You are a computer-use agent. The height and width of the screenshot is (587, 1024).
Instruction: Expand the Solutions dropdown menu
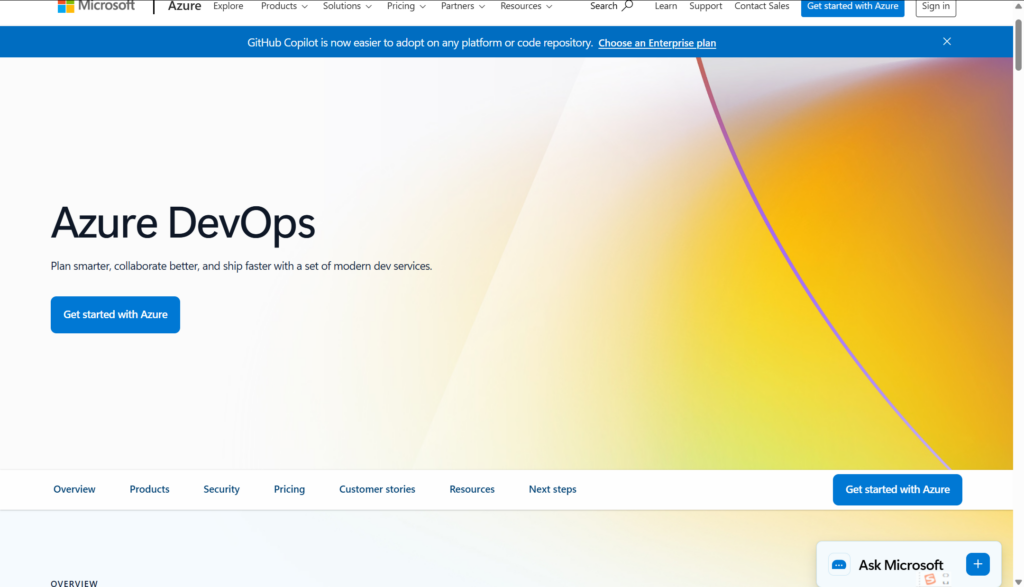(347, 6)
